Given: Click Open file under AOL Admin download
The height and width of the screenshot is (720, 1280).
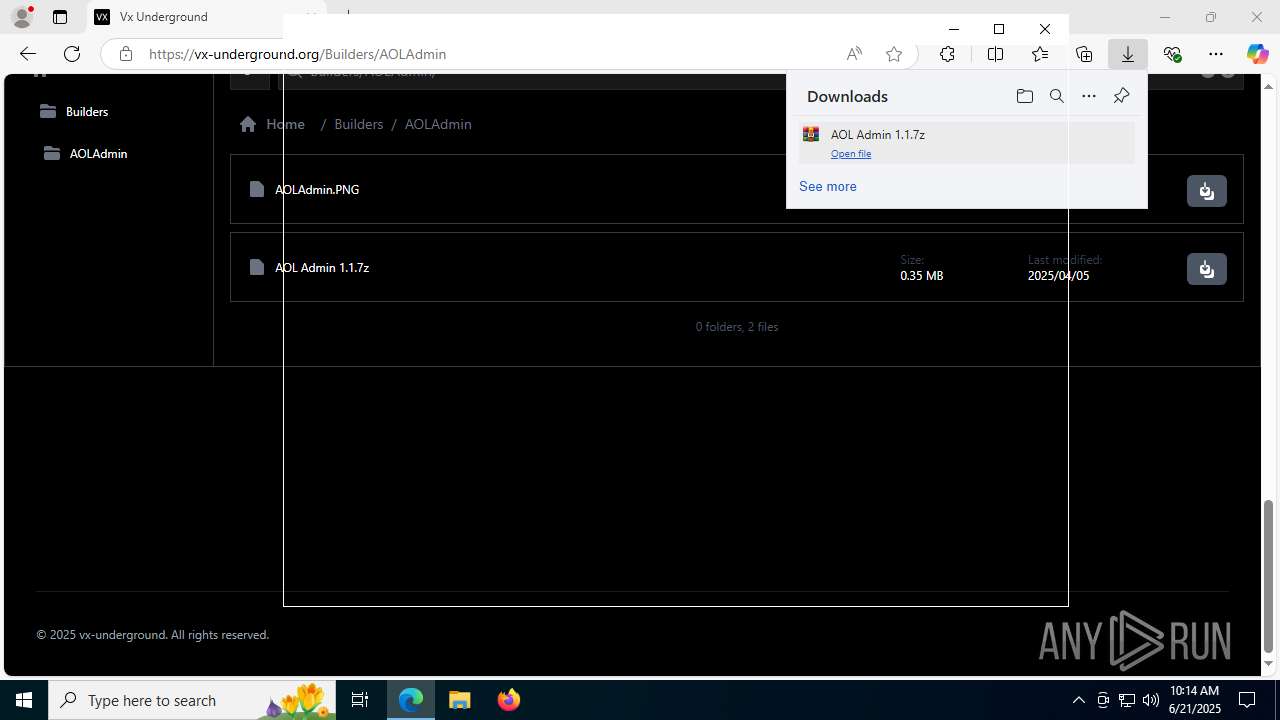Looking at the screenshot, I should click(851, 153).
